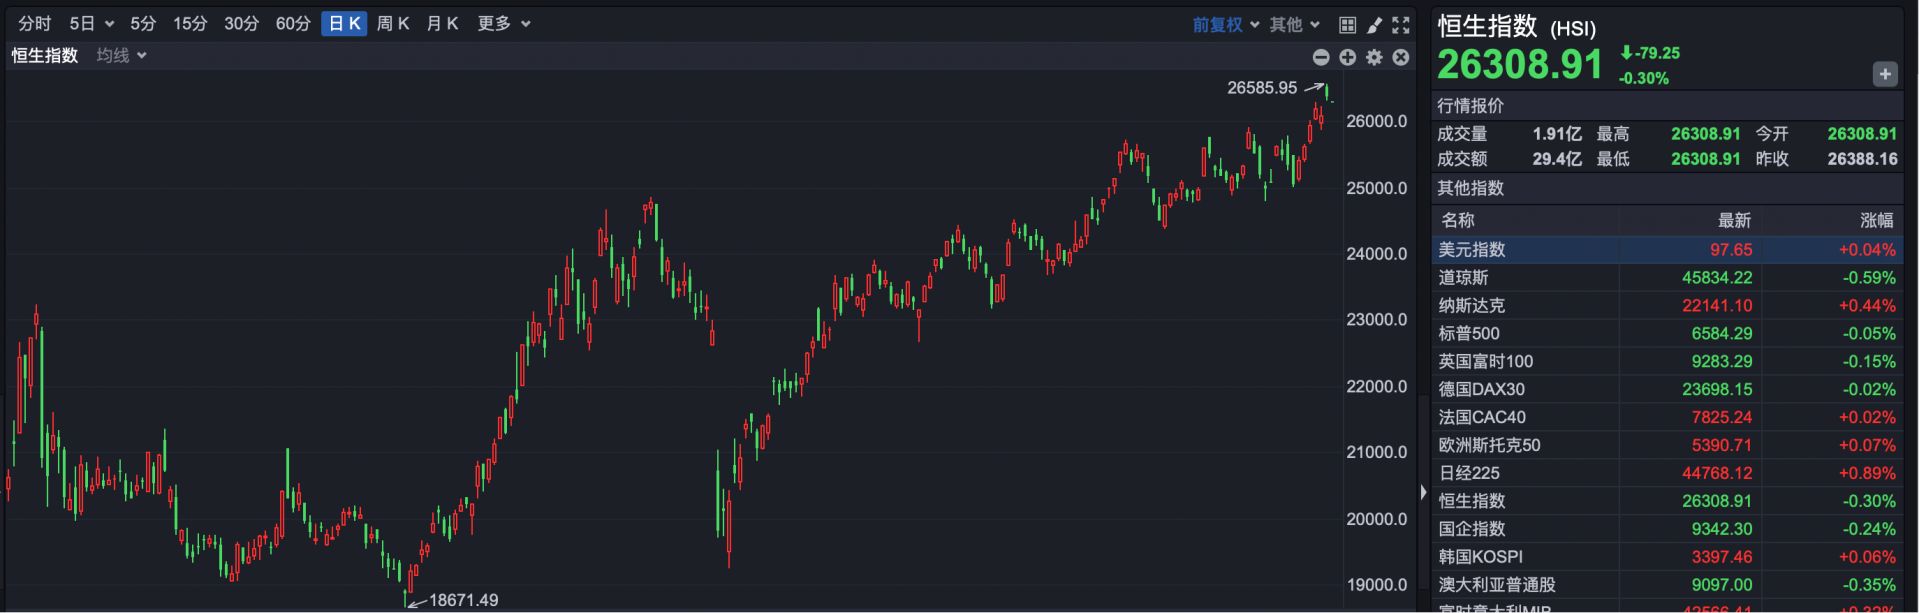This screenshot has width=1919, height=613.
Task: Open the multi-chart grid layout icon
Action: coord(1347,25)
